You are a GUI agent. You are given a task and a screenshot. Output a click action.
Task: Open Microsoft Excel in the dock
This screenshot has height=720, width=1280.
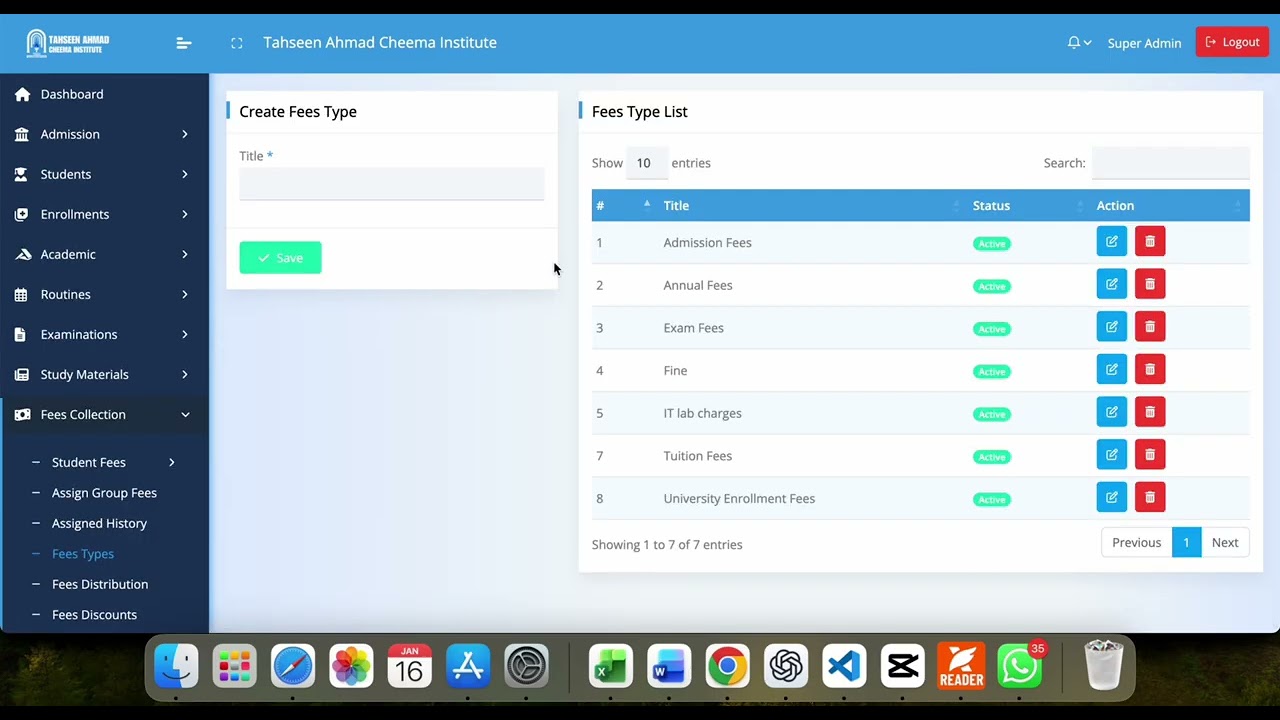pos(610,666)
